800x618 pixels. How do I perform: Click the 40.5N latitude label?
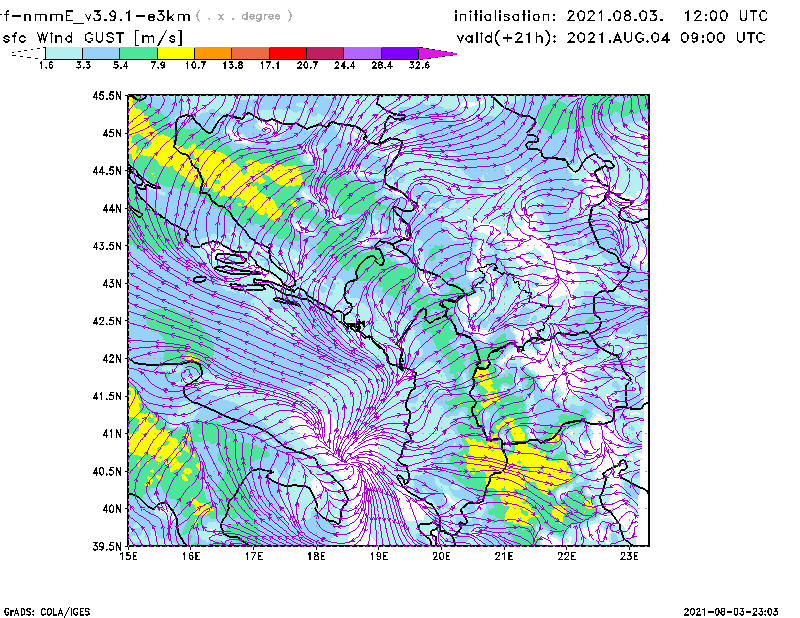pyautogui.click(x=107, y=471)
